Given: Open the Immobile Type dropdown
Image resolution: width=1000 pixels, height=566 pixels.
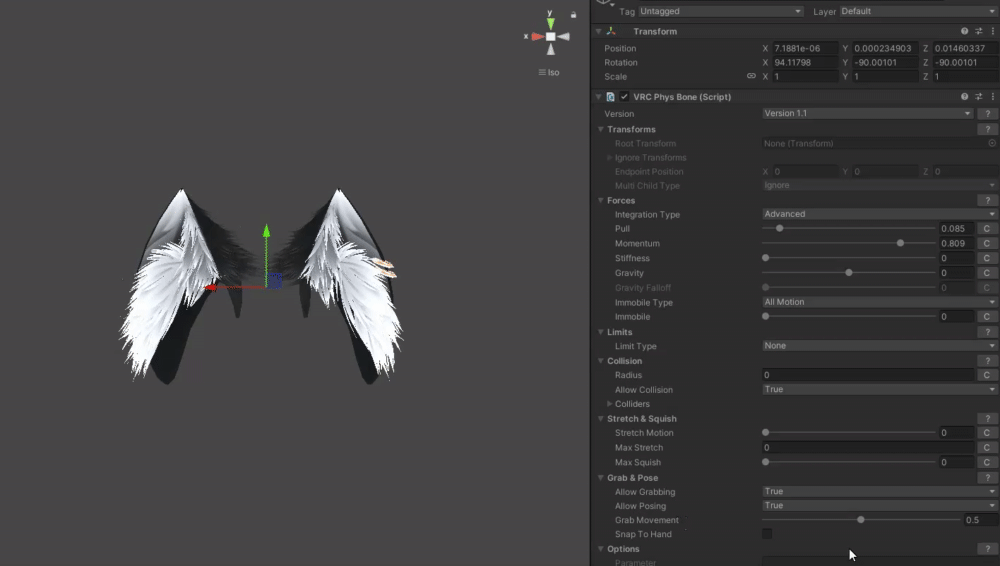Looking at the screenshot, I should coord(879,302).
